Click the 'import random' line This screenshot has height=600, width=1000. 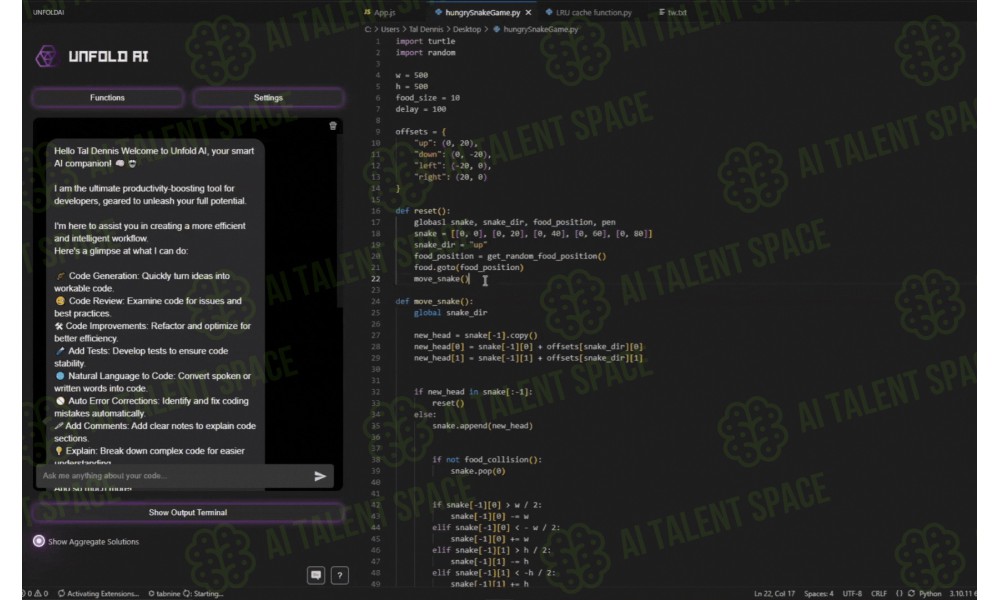425,53
